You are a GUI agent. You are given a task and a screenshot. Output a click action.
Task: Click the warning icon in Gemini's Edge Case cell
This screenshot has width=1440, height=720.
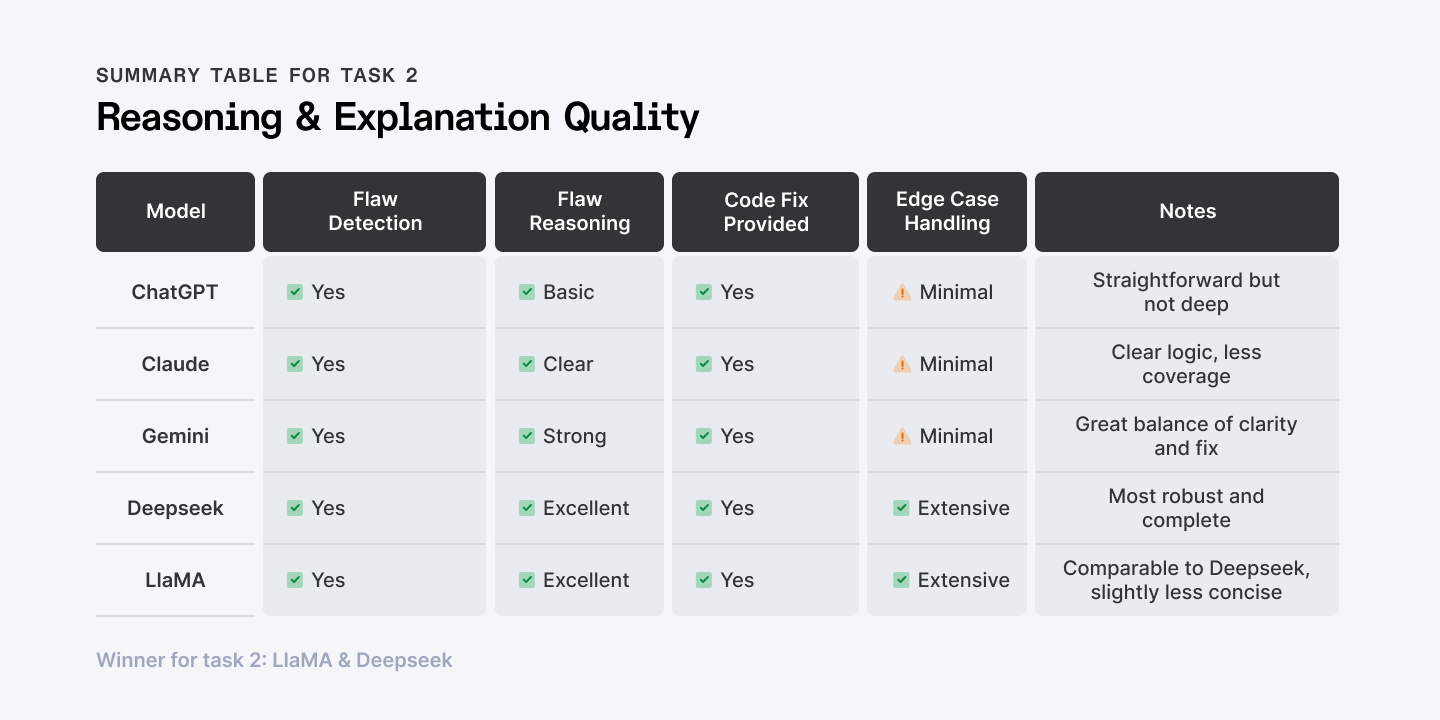(x=902, y=436)
